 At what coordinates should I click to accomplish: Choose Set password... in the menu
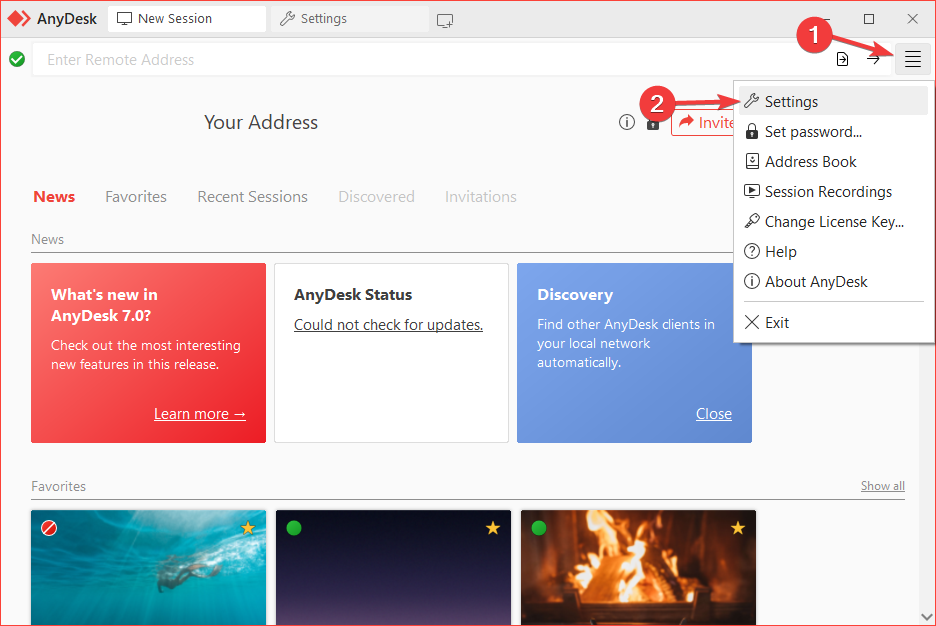pyautogui.click(x=812, y=132)
